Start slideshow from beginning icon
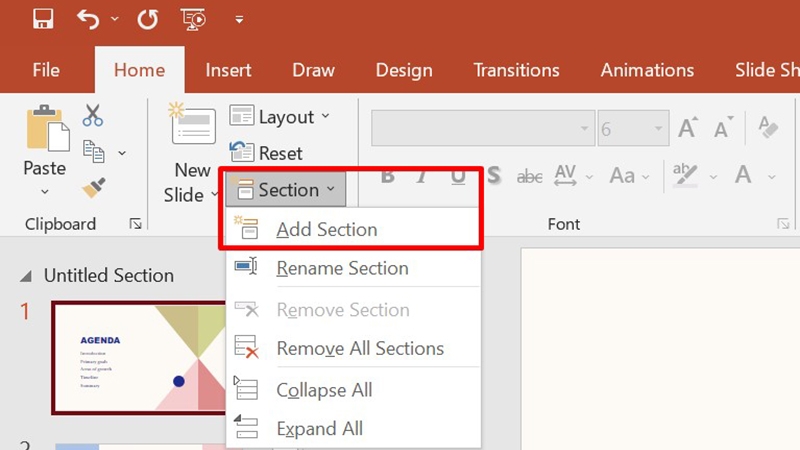The height and width of the screenshot is (450, 800). click(193, 19)
